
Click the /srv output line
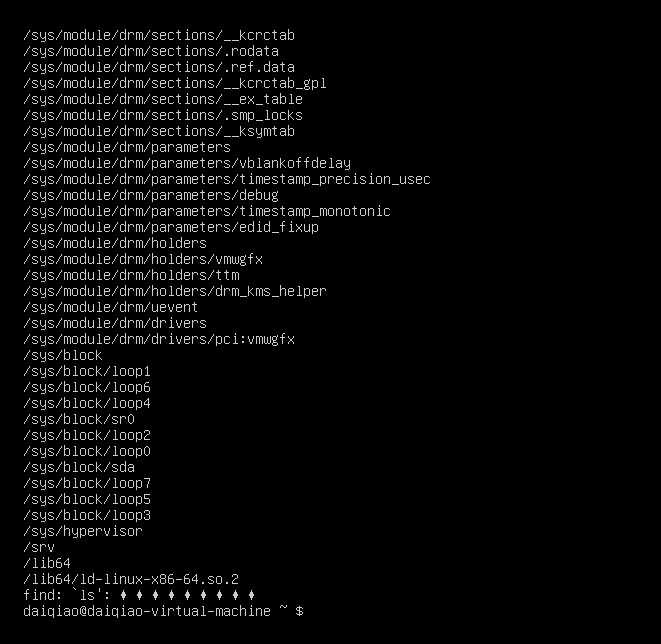tap(39, 548)
